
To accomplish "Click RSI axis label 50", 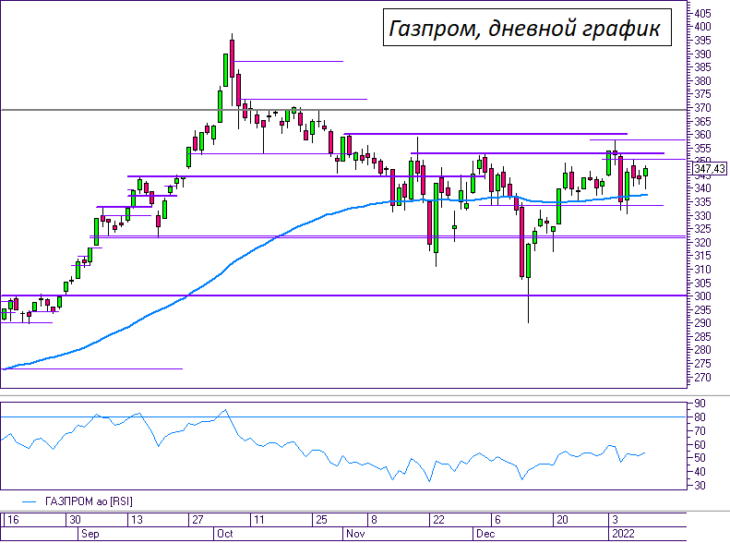I will coord(700,458).
